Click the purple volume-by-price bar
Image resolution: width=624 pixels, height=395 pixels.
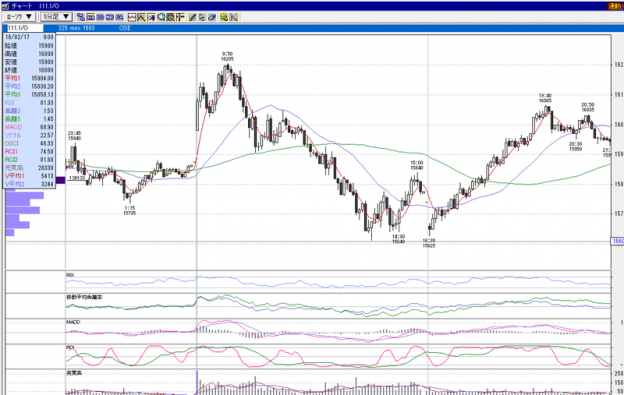60,180
